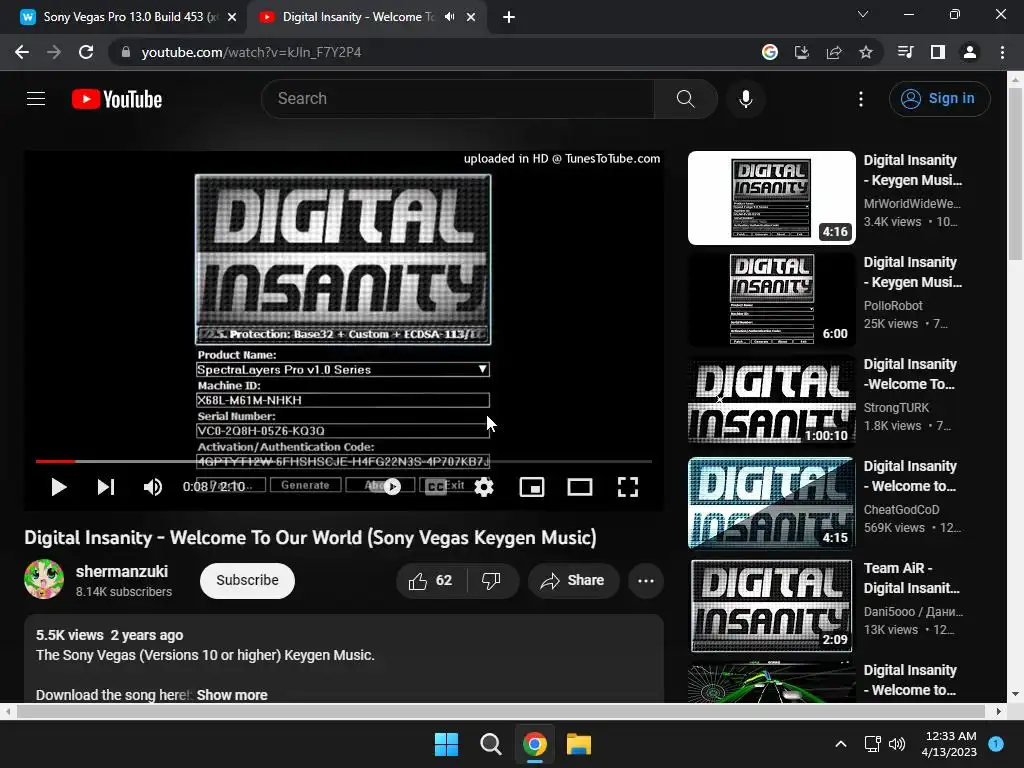Open taskbar volume control

click(x=897, y=744)
